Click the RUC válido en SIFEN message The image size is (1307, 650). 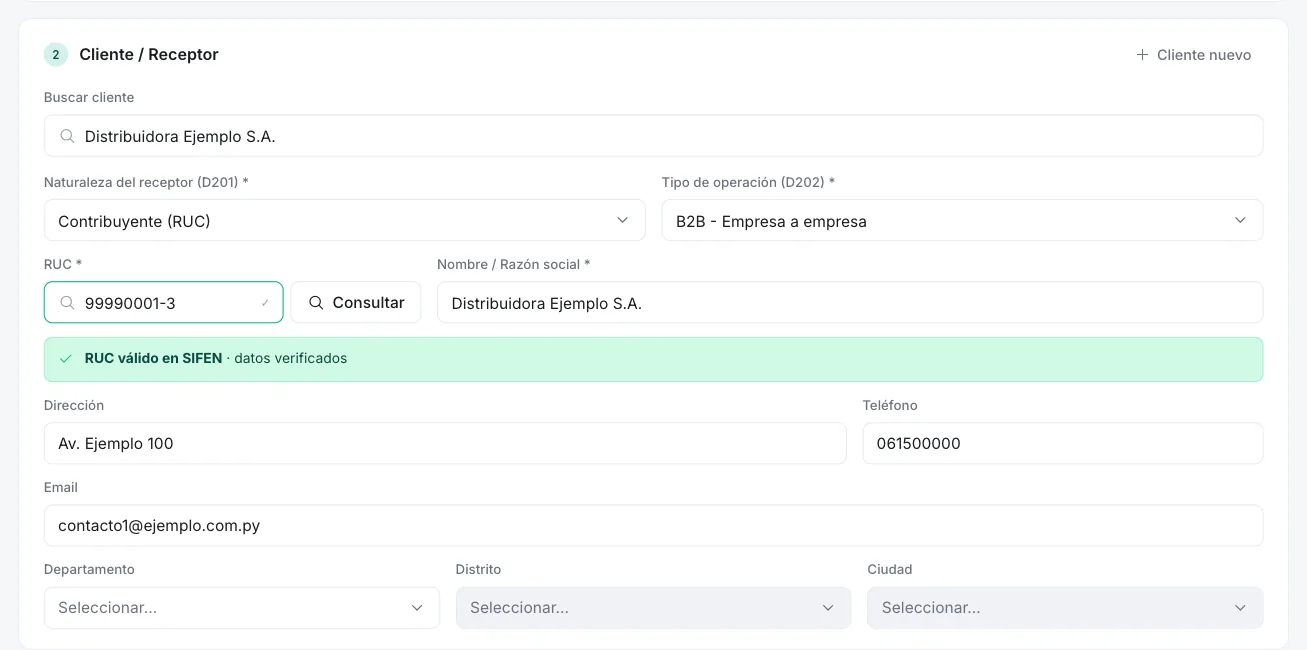653,359
